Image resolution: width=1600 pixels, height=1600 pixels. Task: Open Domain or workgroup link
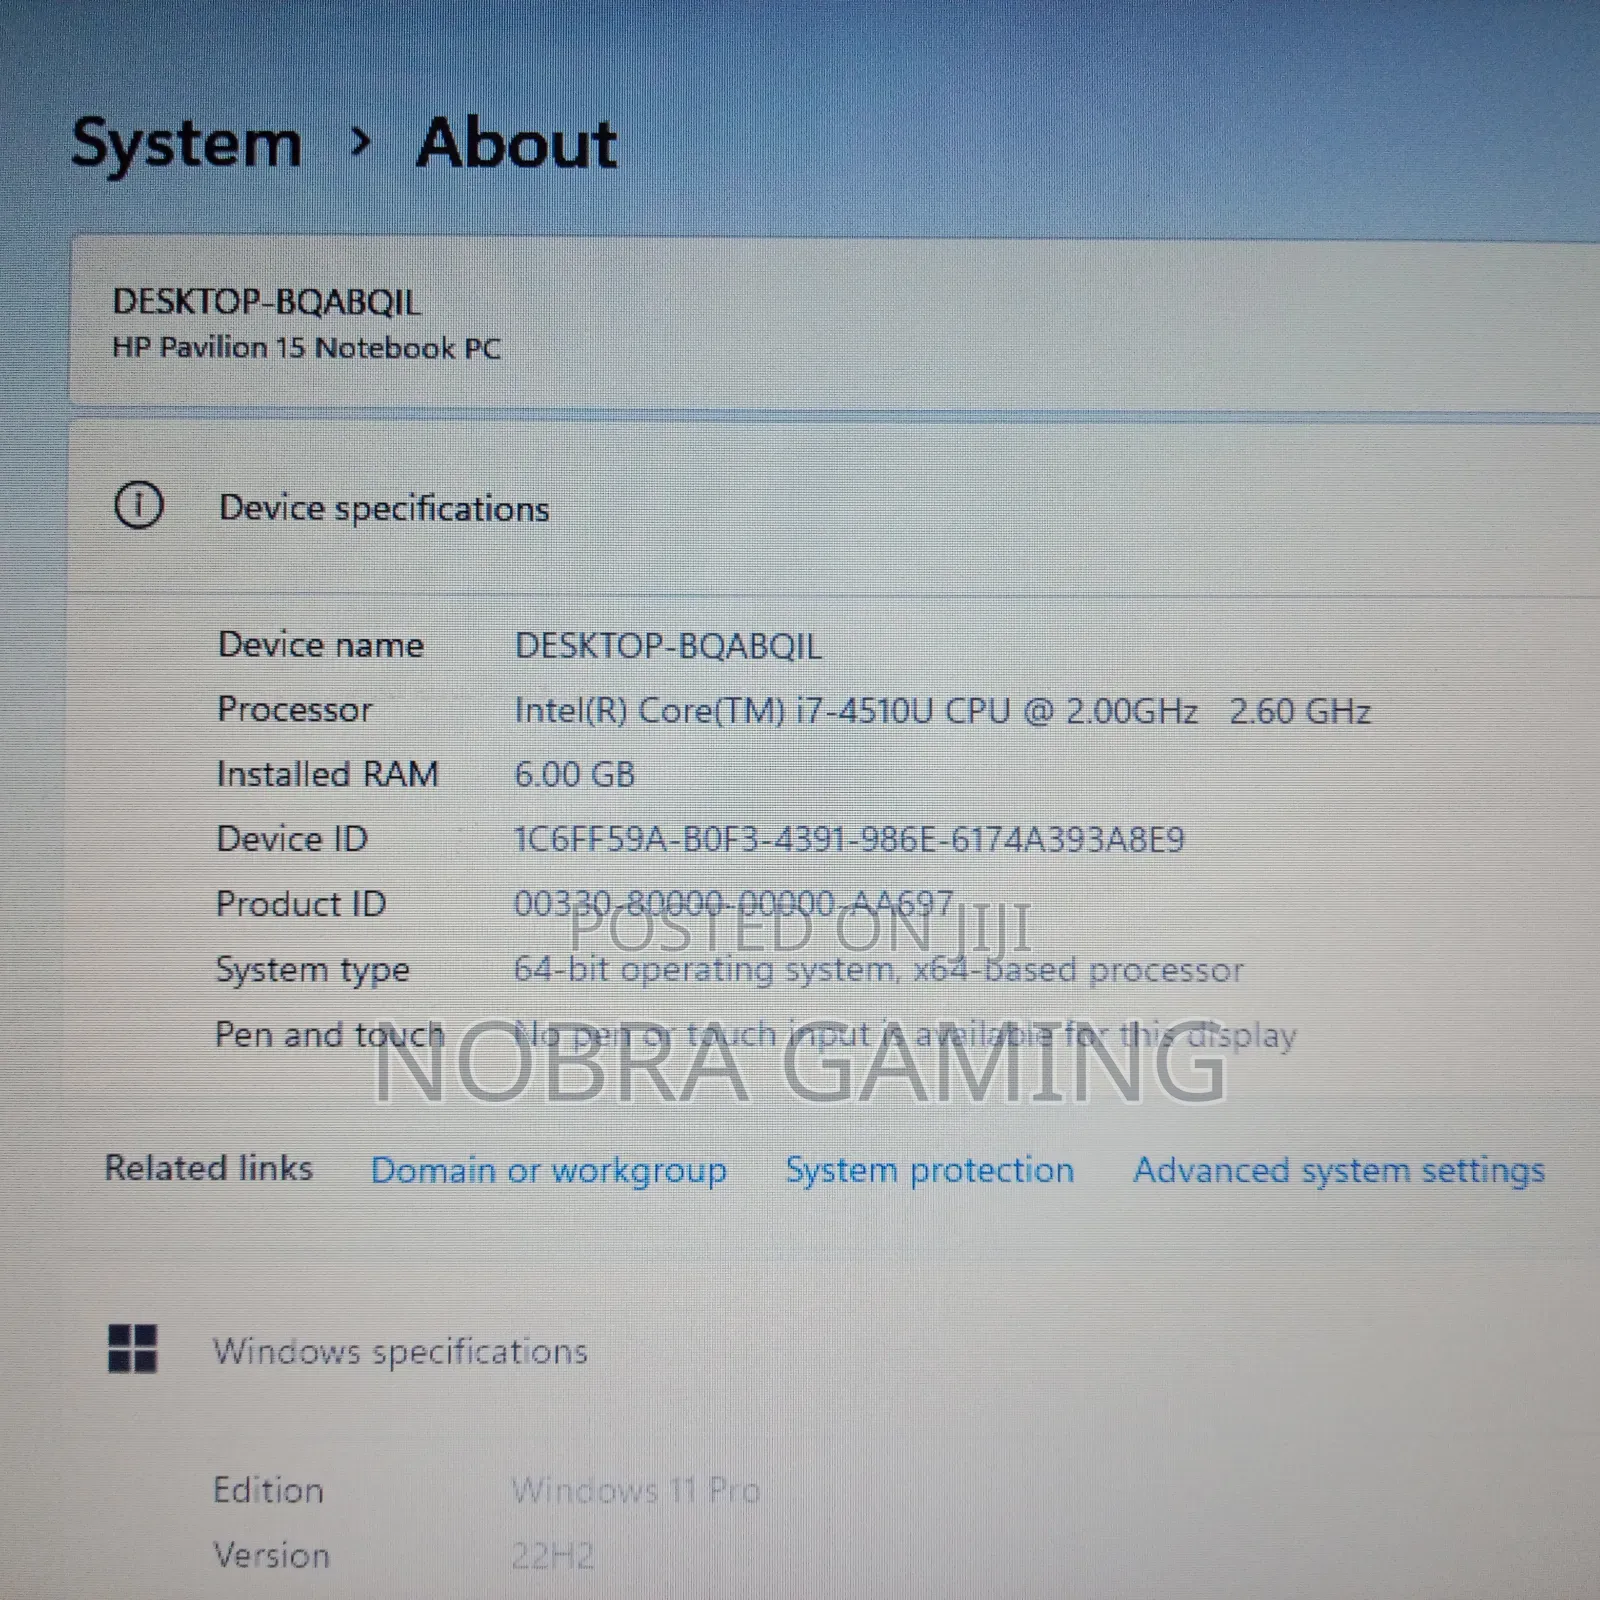pyautogui.click(x=548, y=1170)
